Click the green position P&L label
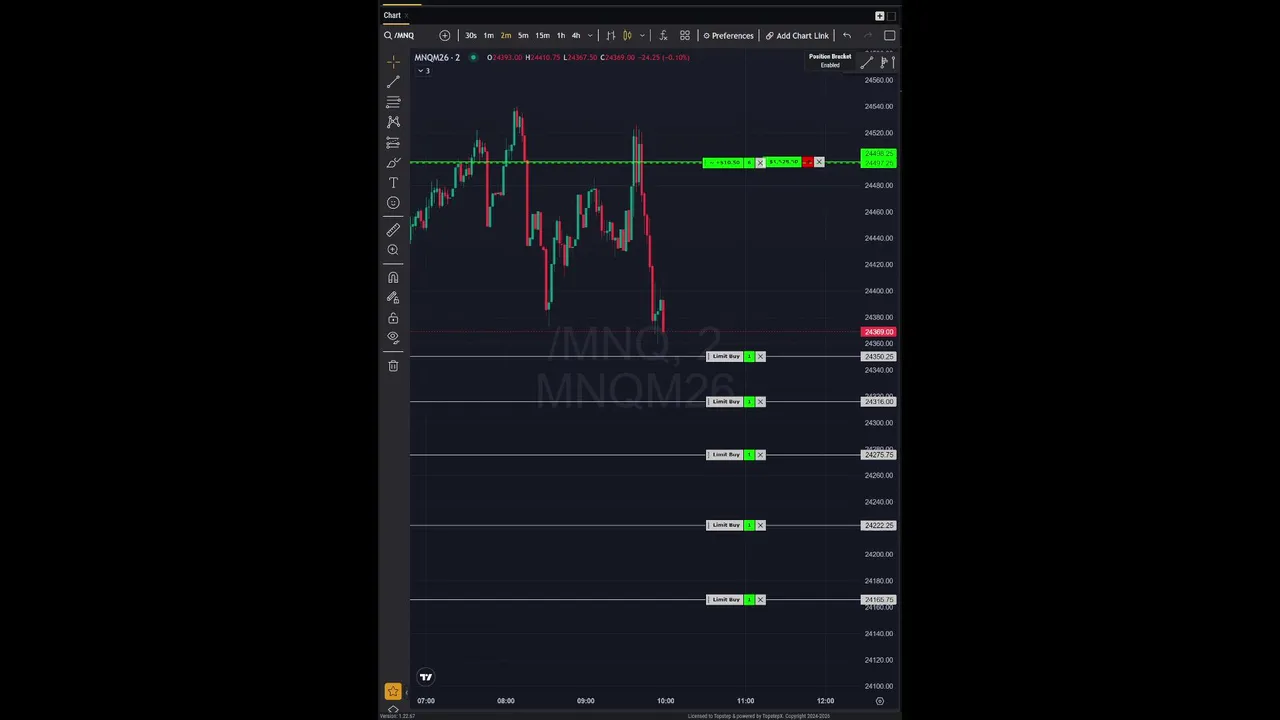1280x720 pixels. 724,162
